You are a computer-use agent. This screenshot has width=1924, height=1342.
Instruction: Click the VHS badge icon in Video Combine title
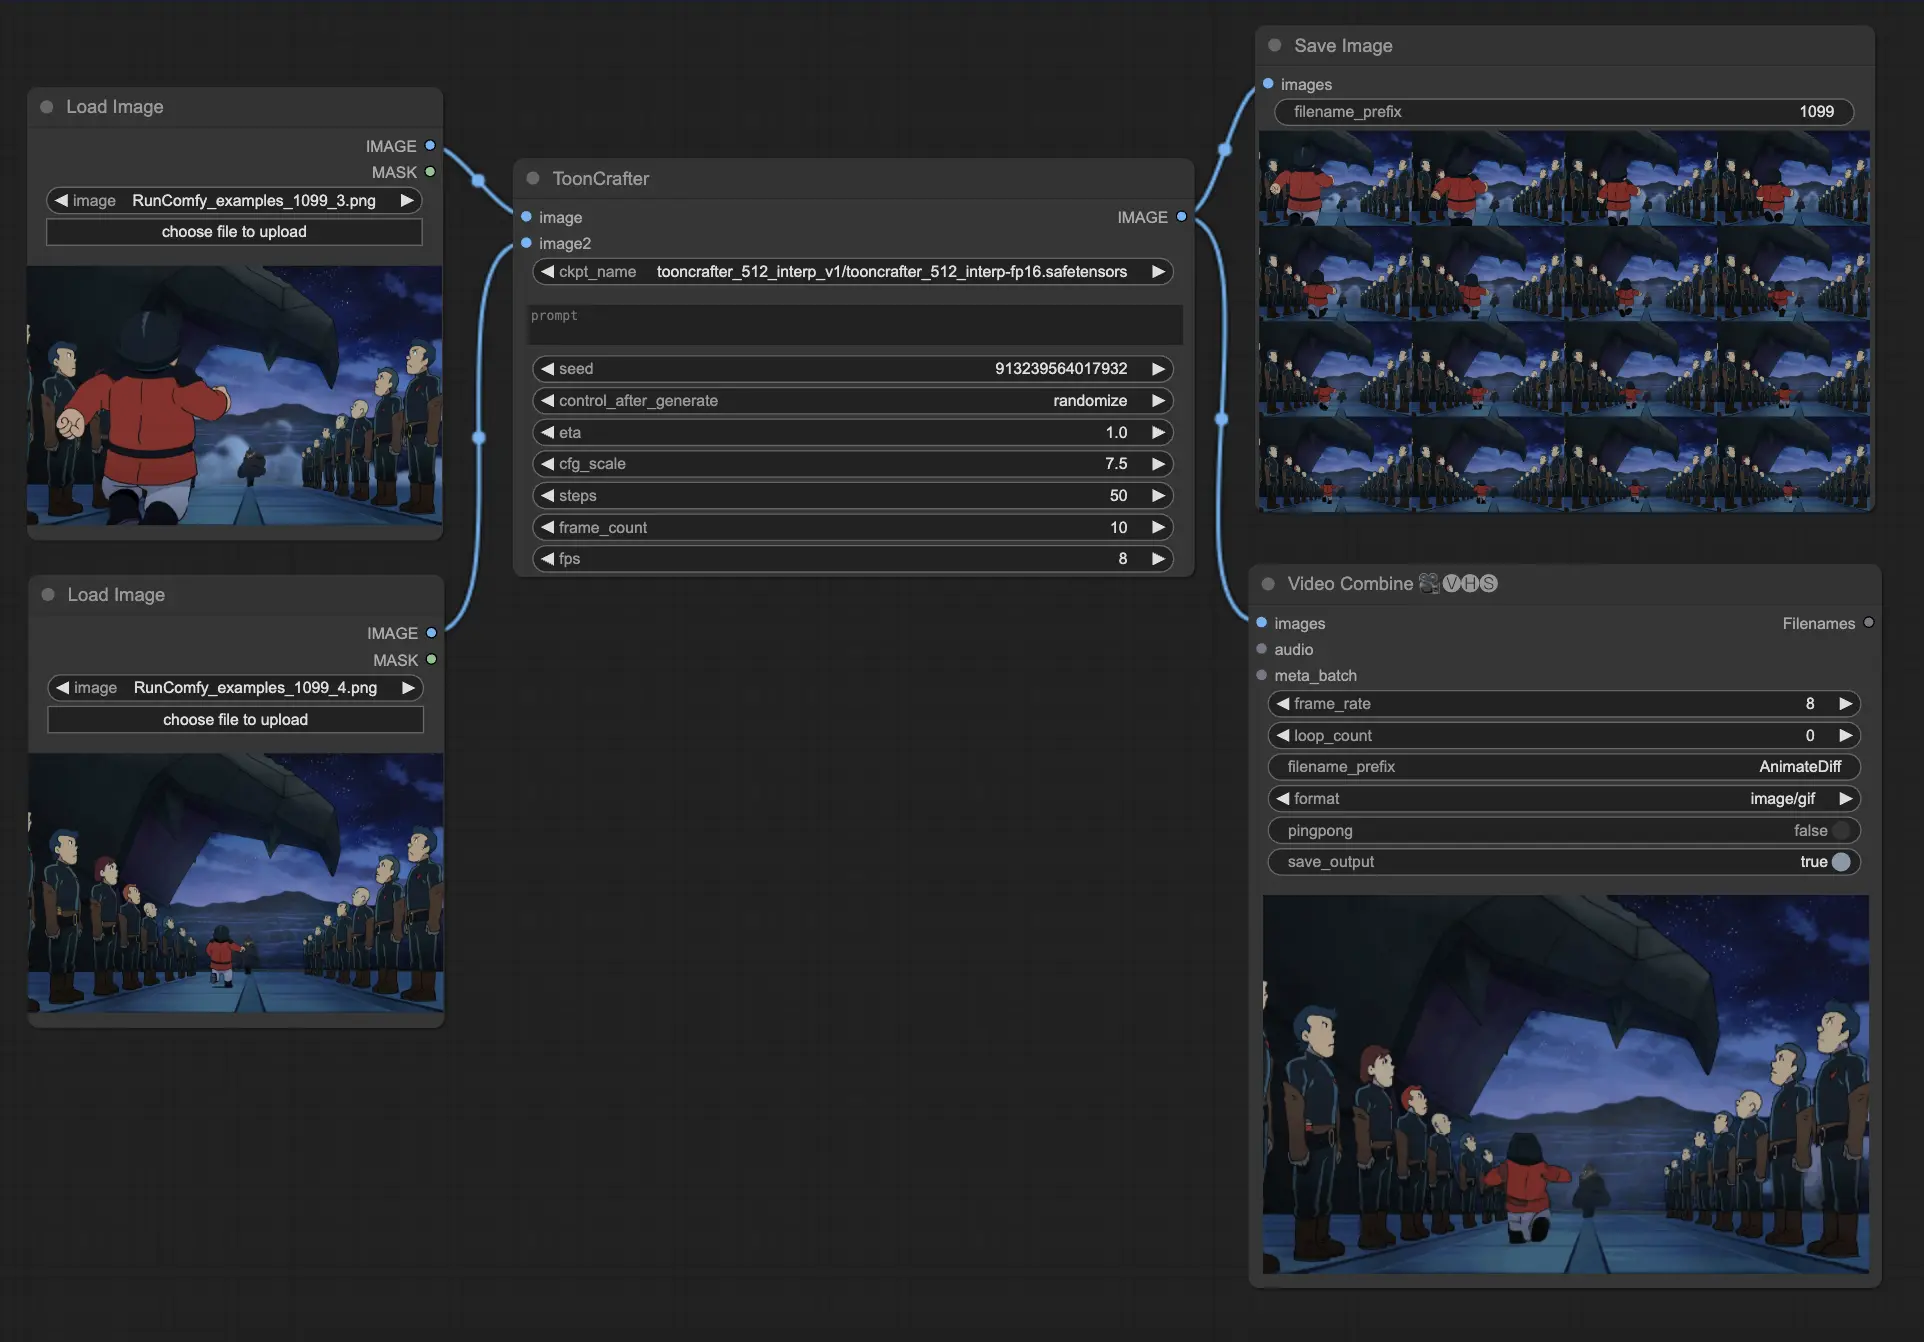point(1469,584)
